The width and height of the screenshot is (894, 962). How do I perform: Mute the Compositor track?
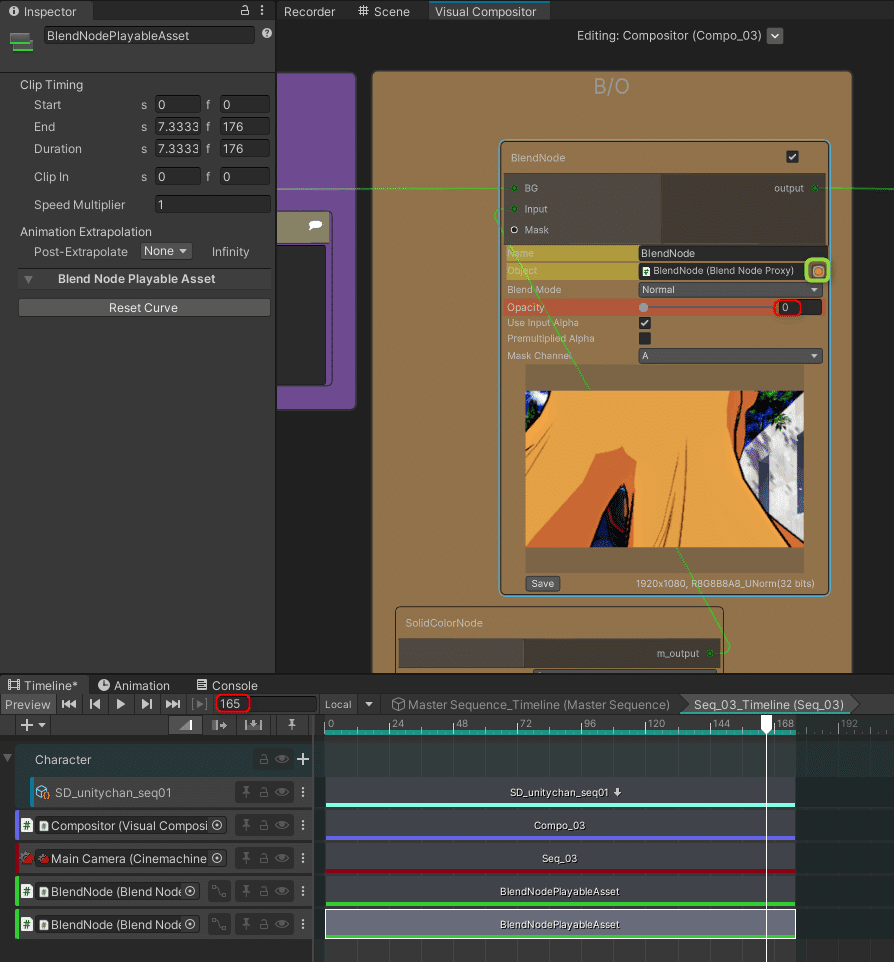[x=282, y=825]
